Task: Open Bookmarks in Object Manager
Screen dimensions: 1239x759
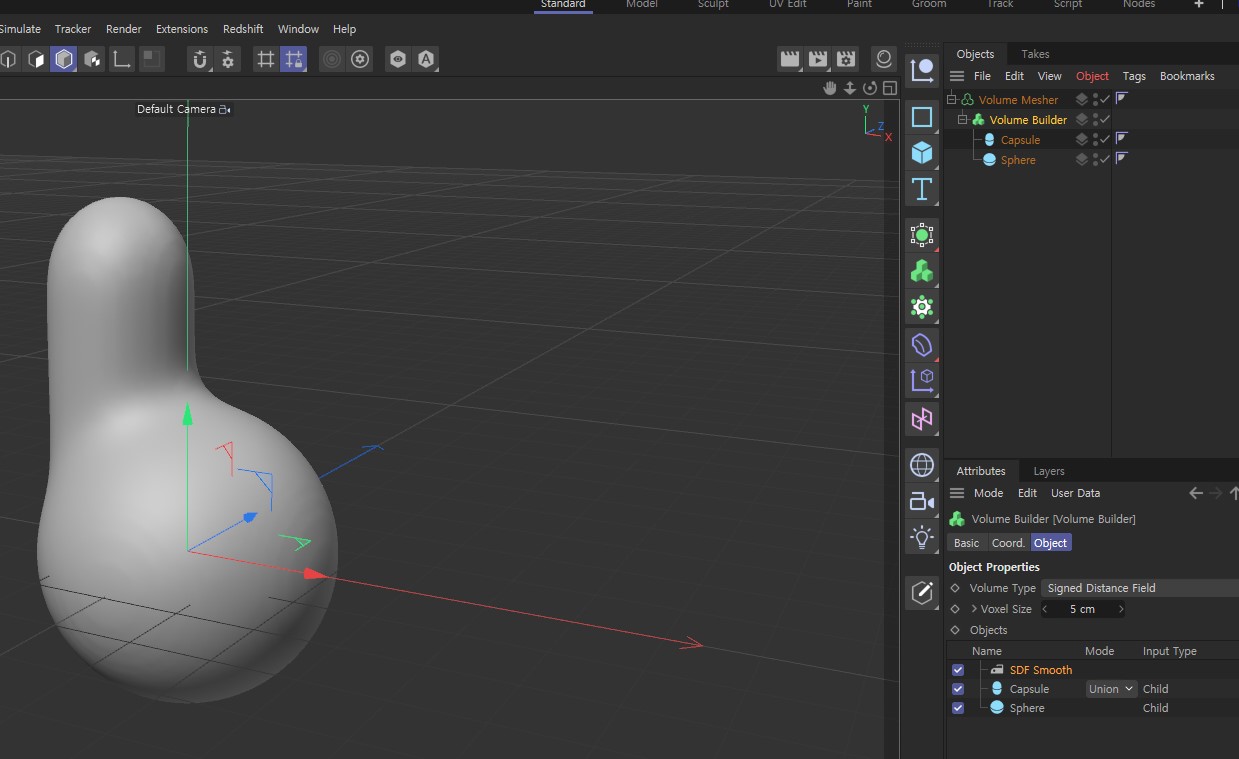Action: coord(1187,76)
